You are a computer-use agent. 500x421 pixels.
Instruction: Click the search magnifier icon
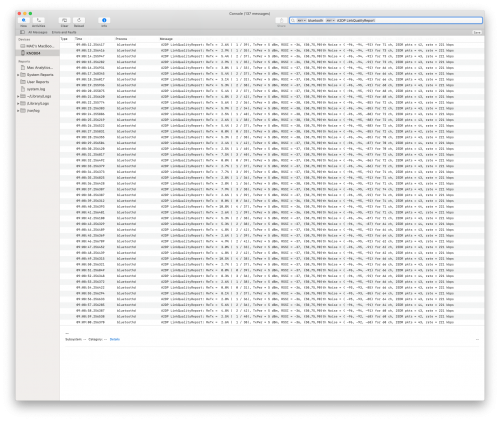point(293,20)
